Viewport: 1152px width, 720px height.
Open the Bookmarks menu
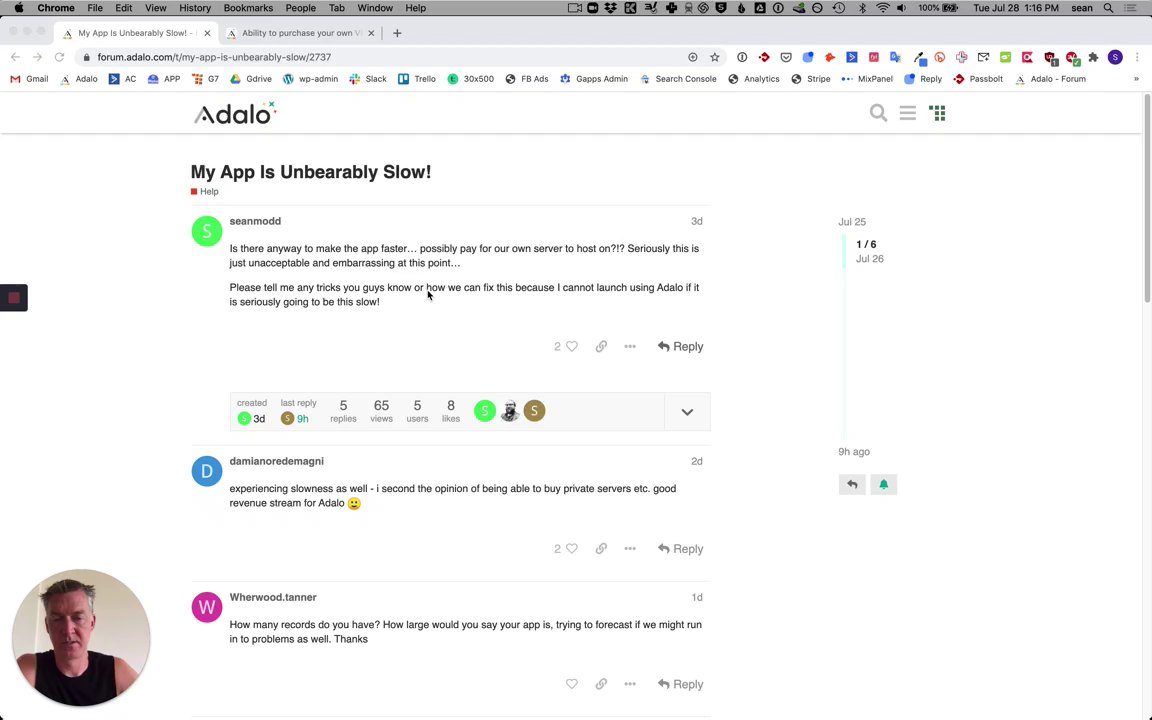coord(248,8)
